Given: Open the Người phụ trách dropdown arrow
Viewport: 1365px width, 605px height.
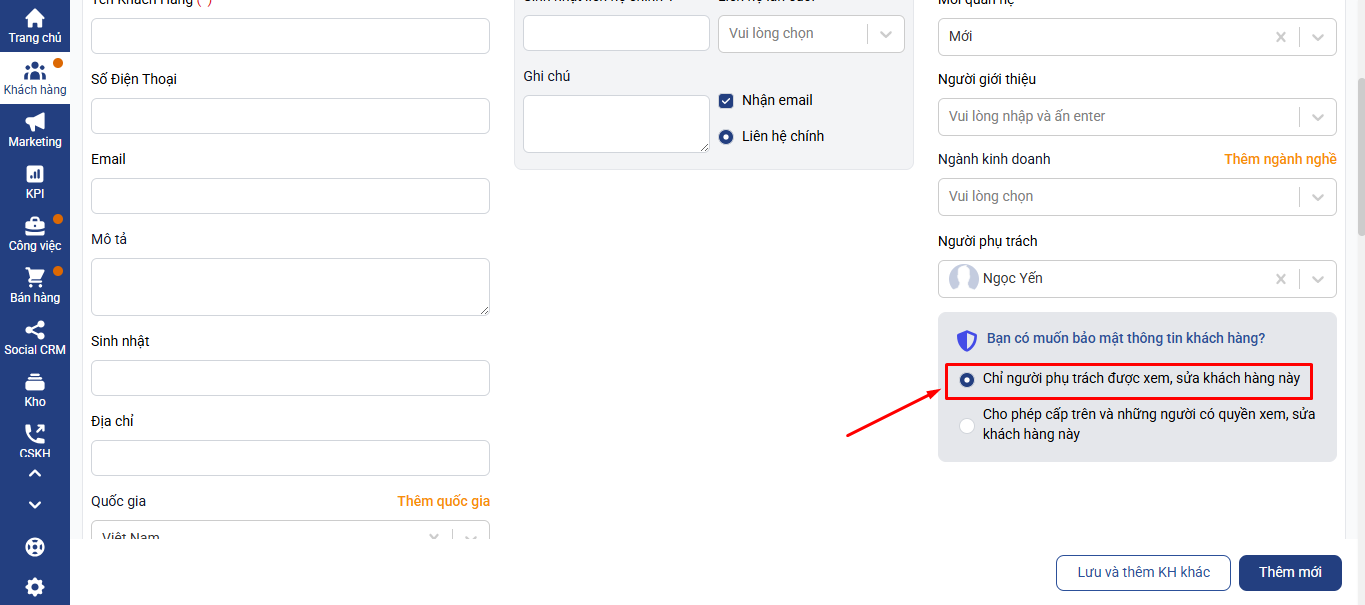Looking at the screenshot, I should pos(1318,279).
